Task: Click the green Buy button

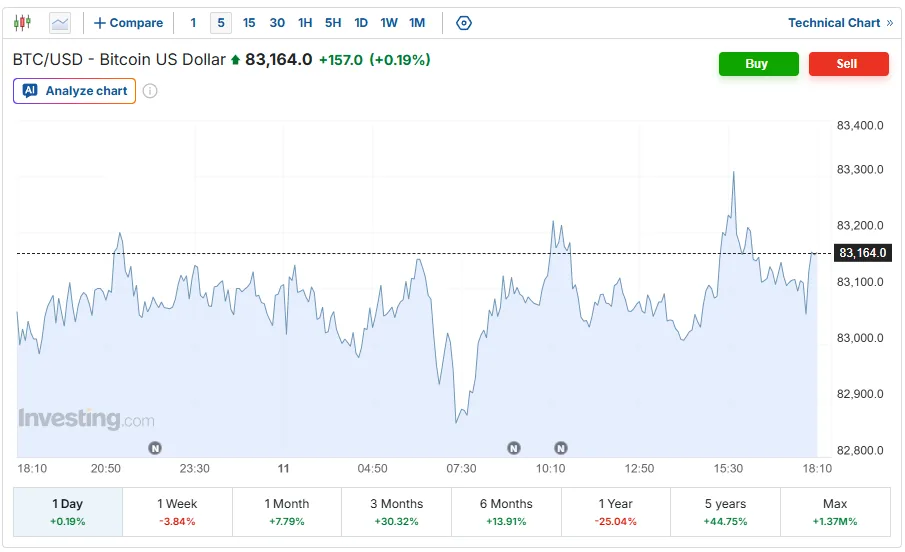Action: click(x=758, y=64)
